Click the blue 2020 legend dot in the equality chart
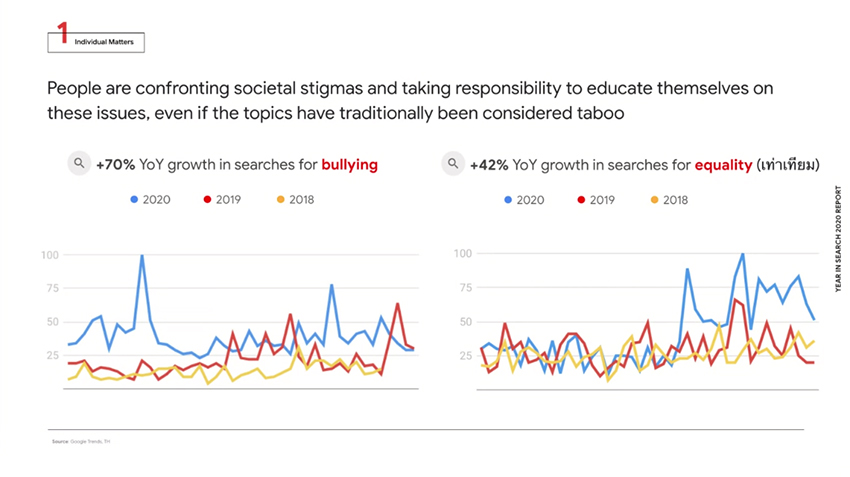The width and height of the screenshot is (850, 477). (x=508, y=200)
